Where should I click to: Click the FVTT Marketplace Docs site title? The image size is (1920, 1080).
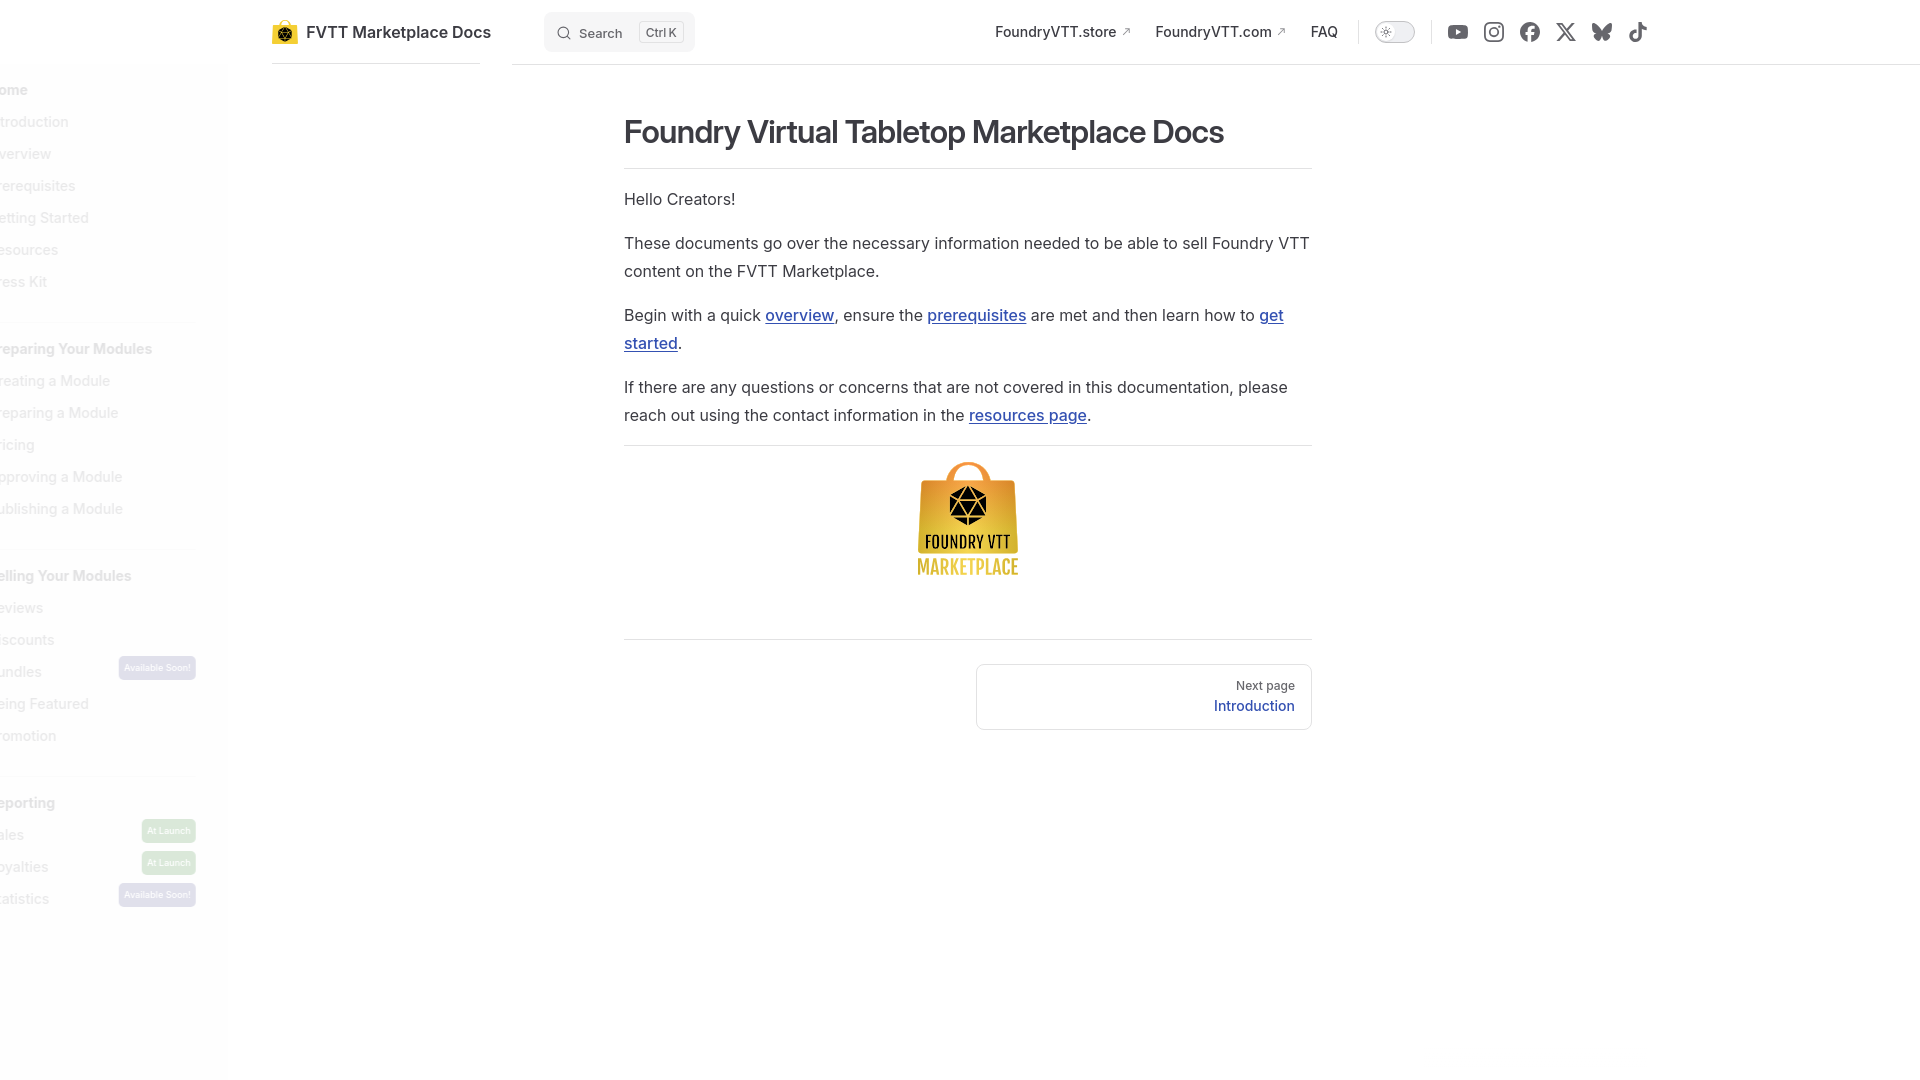click(398, 32)
